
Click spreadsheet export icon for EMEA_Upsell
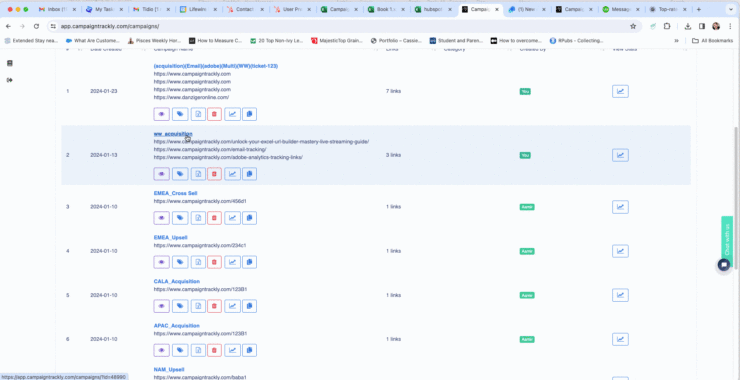(x=198, y=262)
